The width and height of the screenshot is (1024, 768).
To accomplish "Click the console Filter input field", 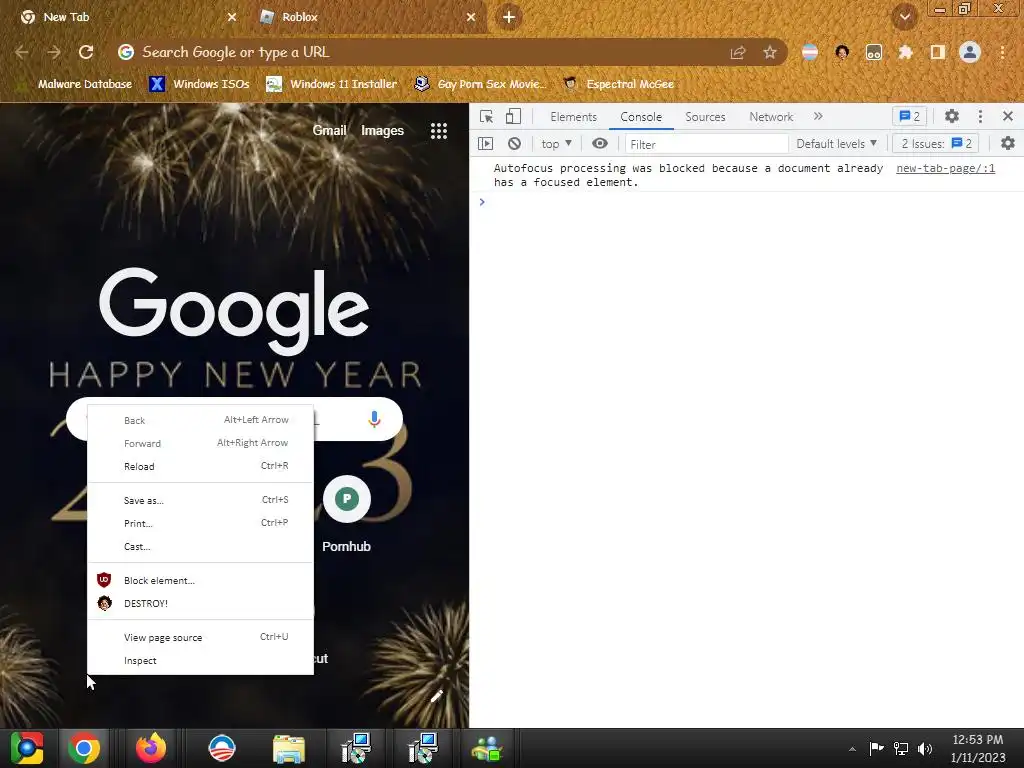I will pos(707,144).
